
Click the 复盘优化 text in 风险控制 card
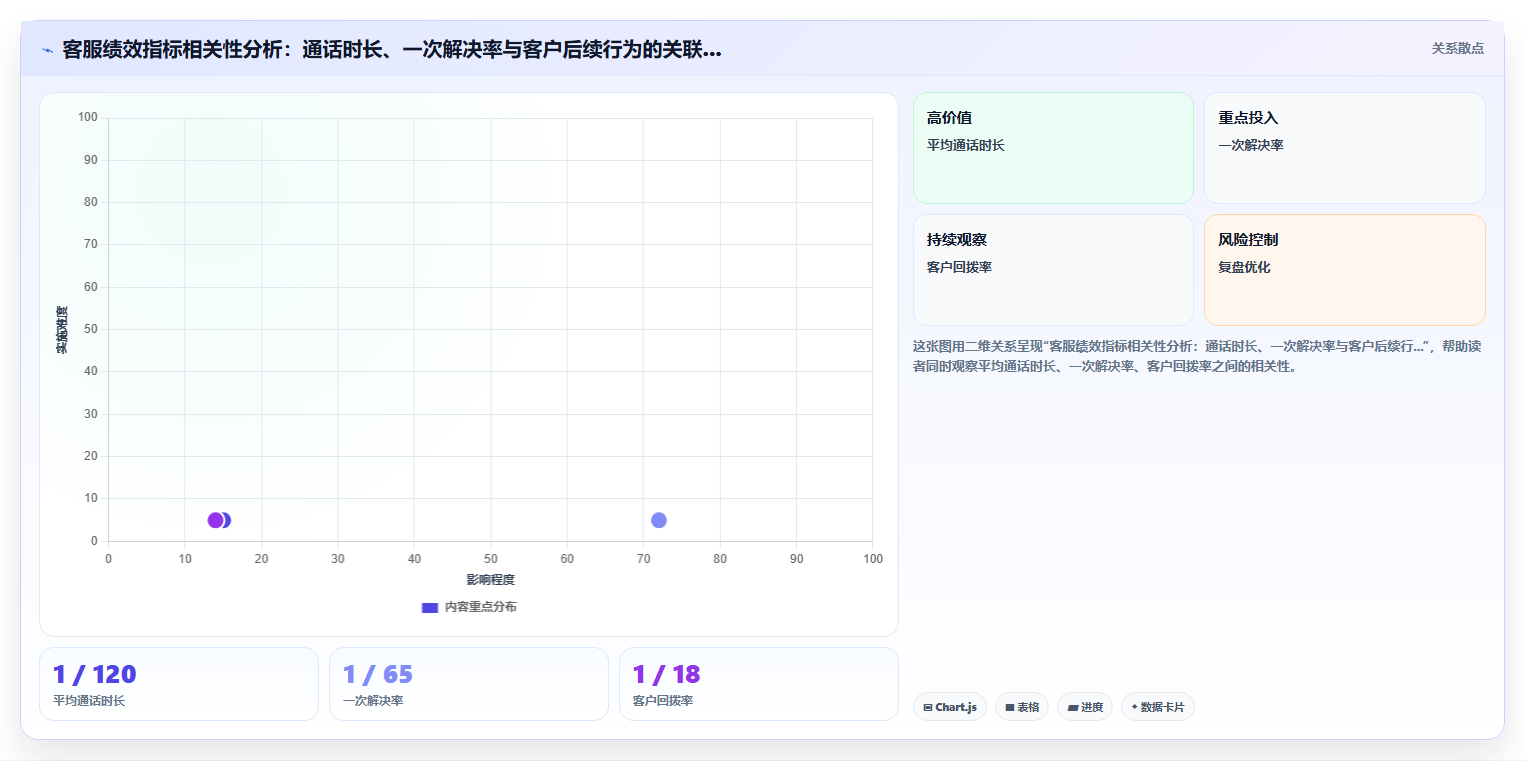pos(1244,267)
